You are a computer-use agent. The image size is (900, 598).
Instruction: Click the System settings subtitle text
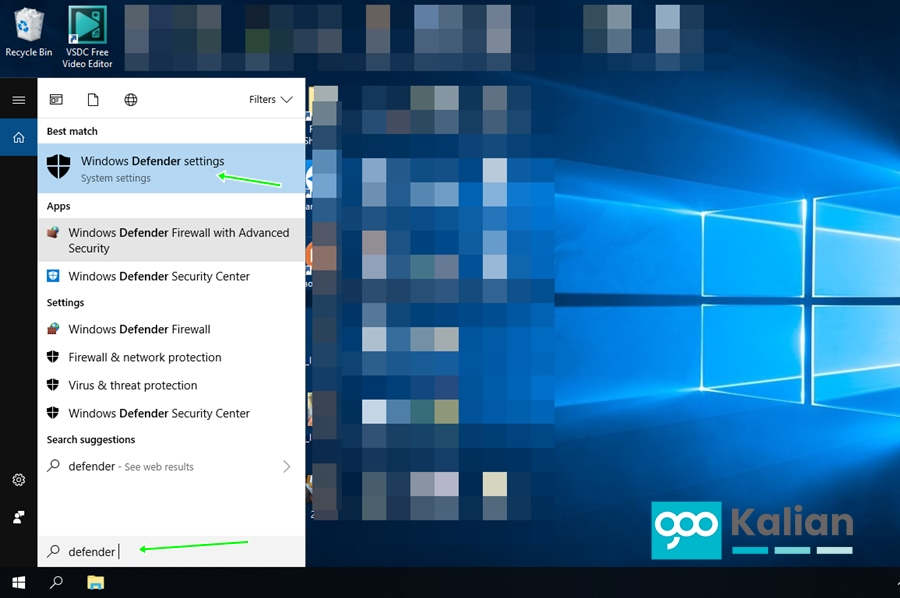[115, 178]
